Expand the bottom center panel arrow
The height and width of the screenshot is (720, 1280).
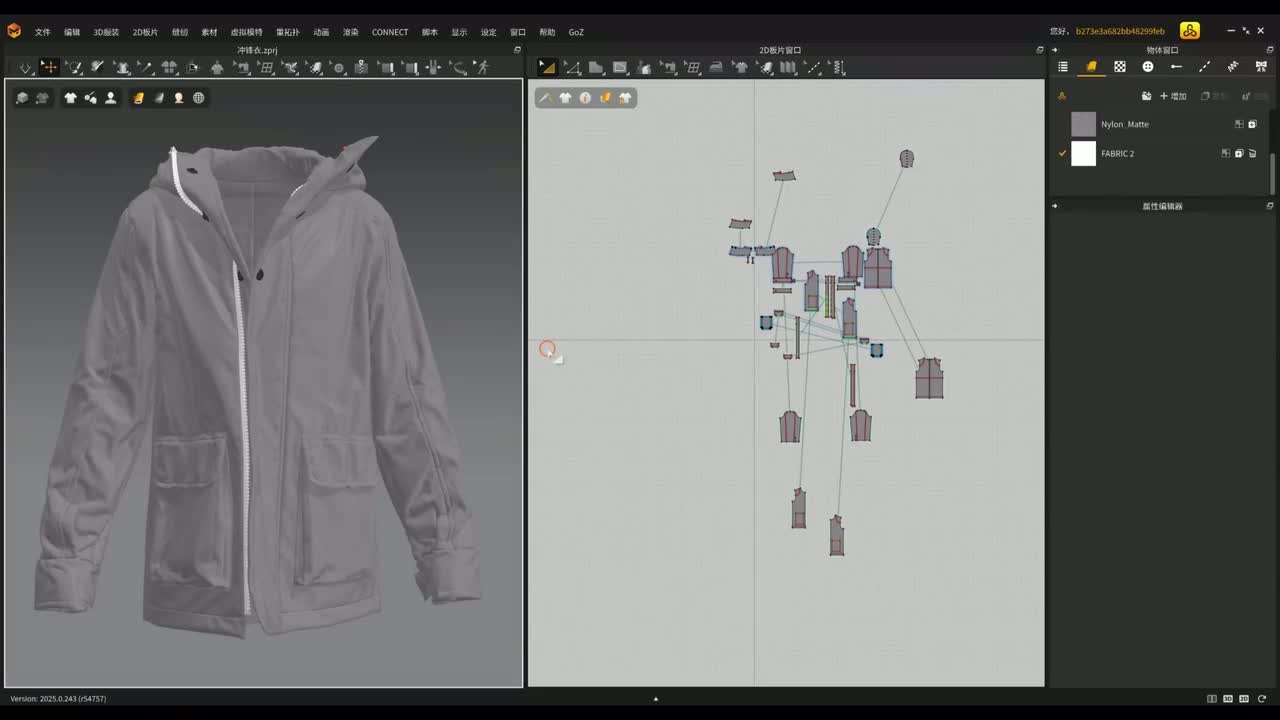pyautogui.click(x=656, y=699)
